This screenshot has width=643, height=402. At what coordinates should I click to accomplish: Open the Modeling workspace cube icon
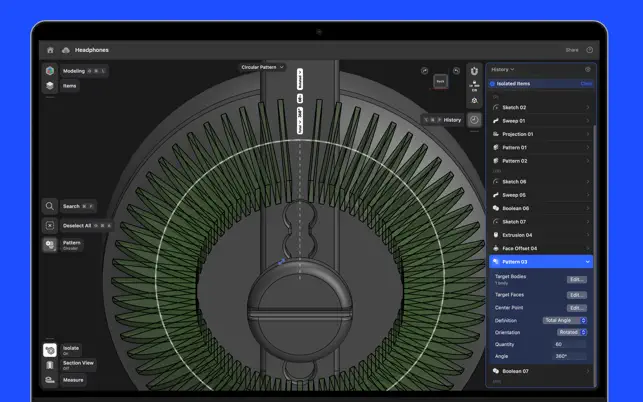click(x=50, y=71)
